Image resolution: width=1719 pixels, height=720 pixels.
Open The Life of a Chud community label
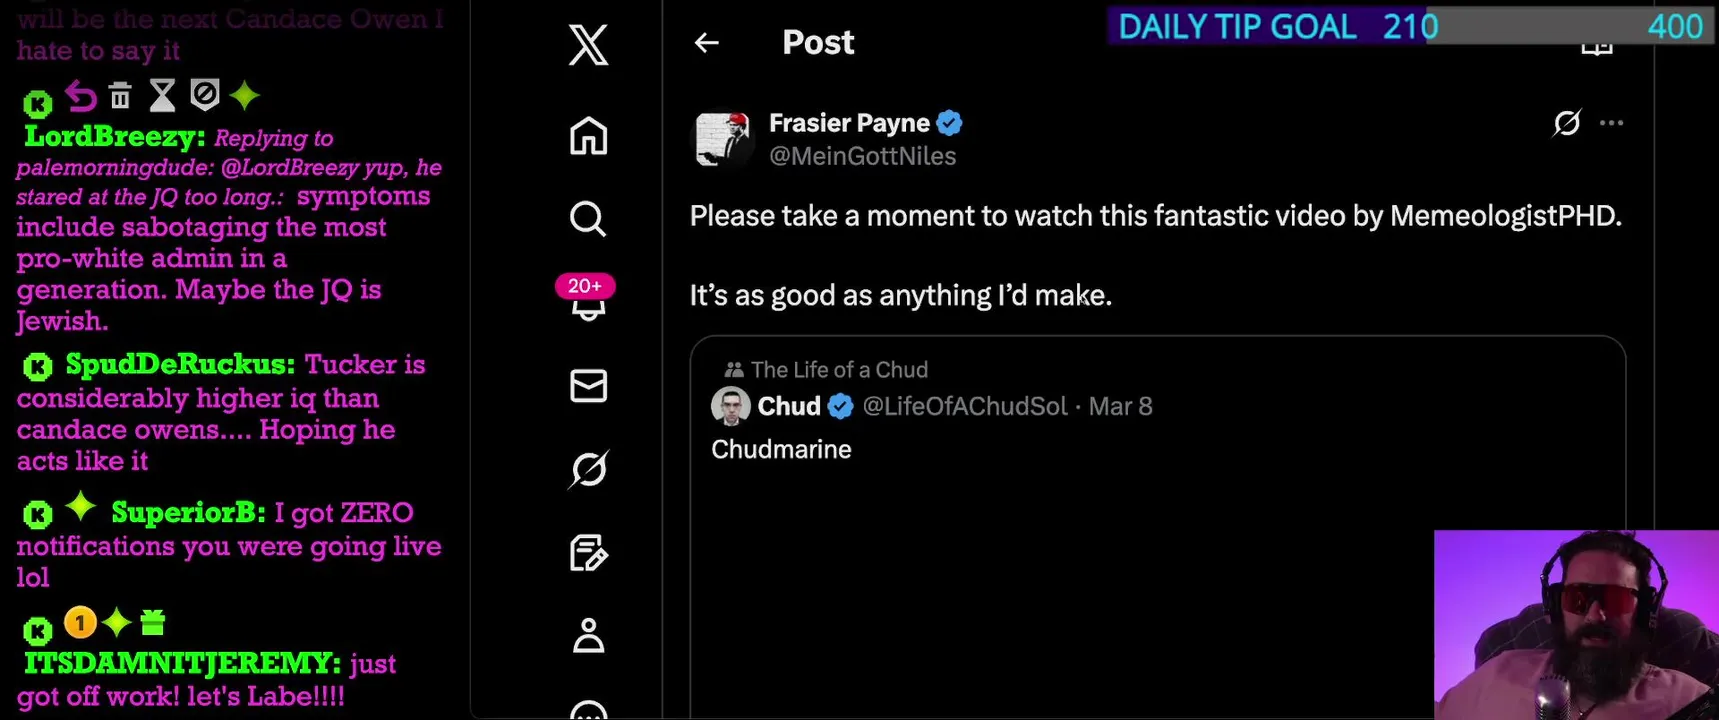point(839,370)
